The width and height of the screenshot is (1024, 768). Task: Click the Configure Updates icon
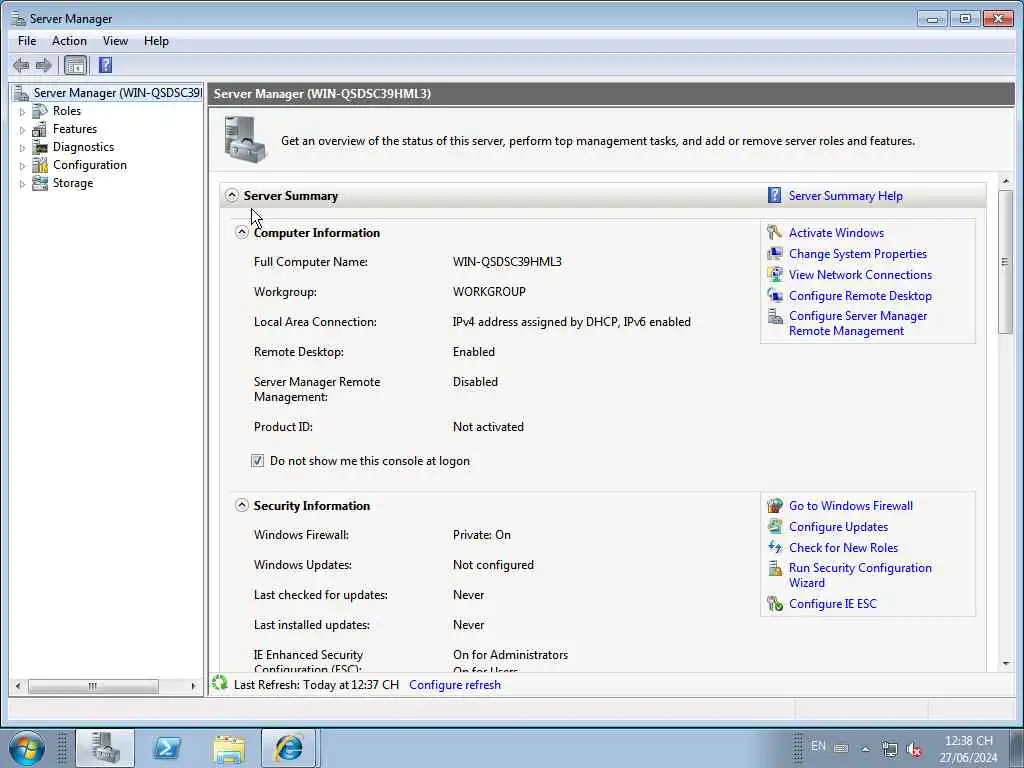775,526
